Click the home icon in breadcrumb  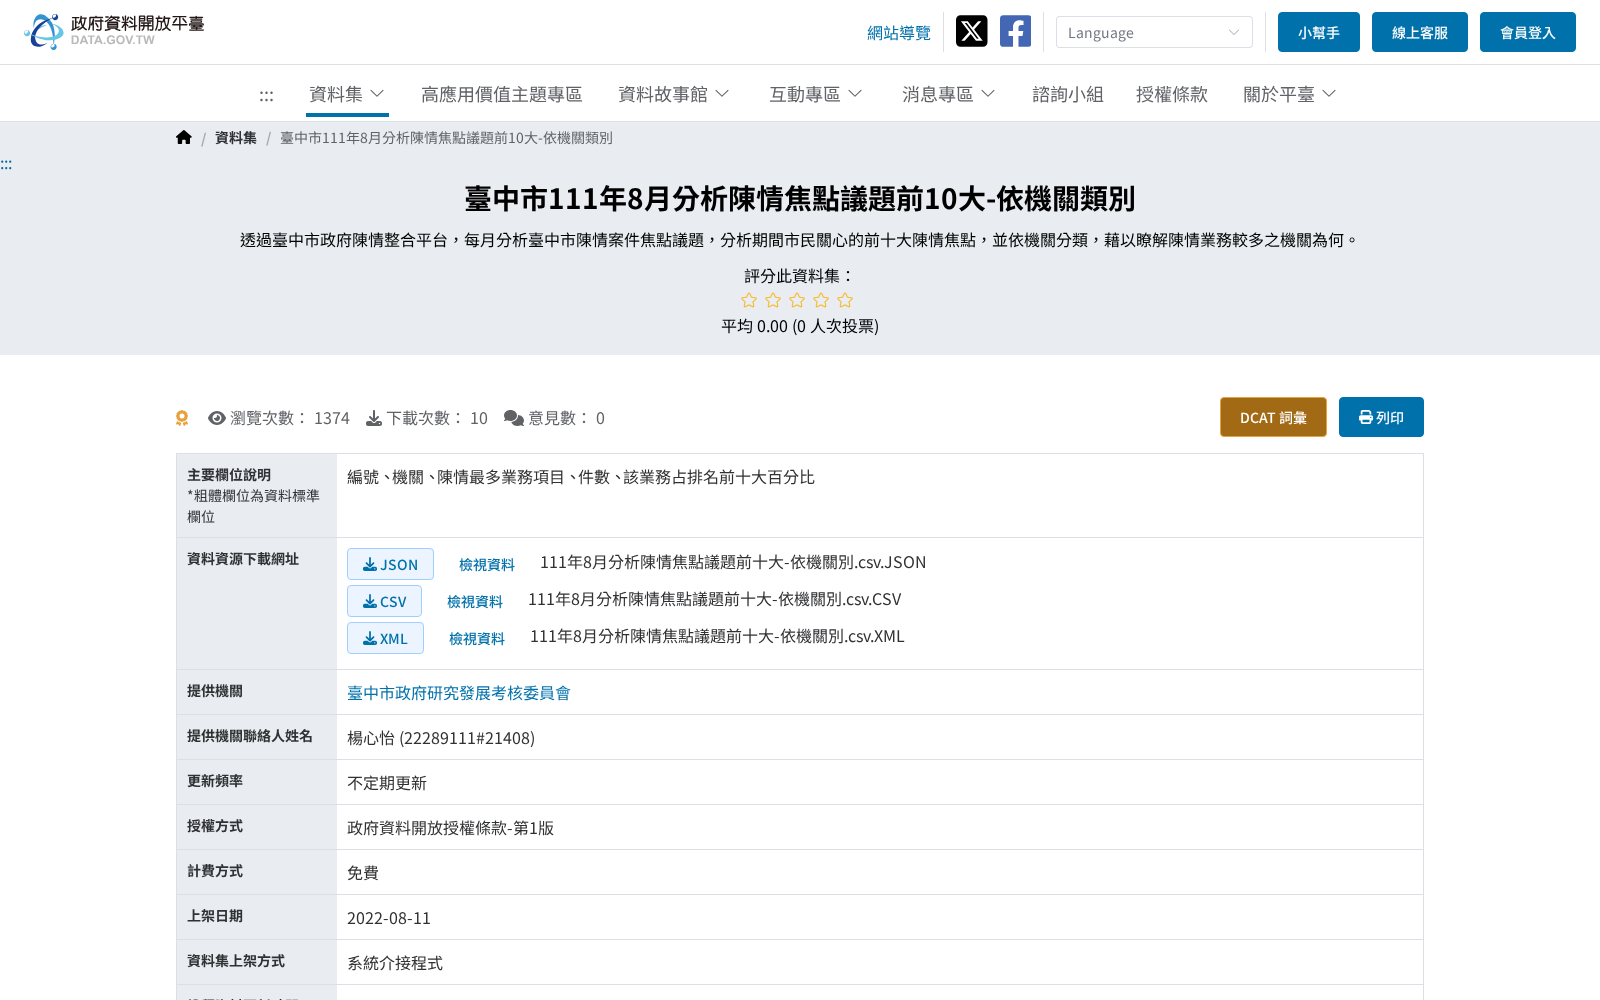184,138
